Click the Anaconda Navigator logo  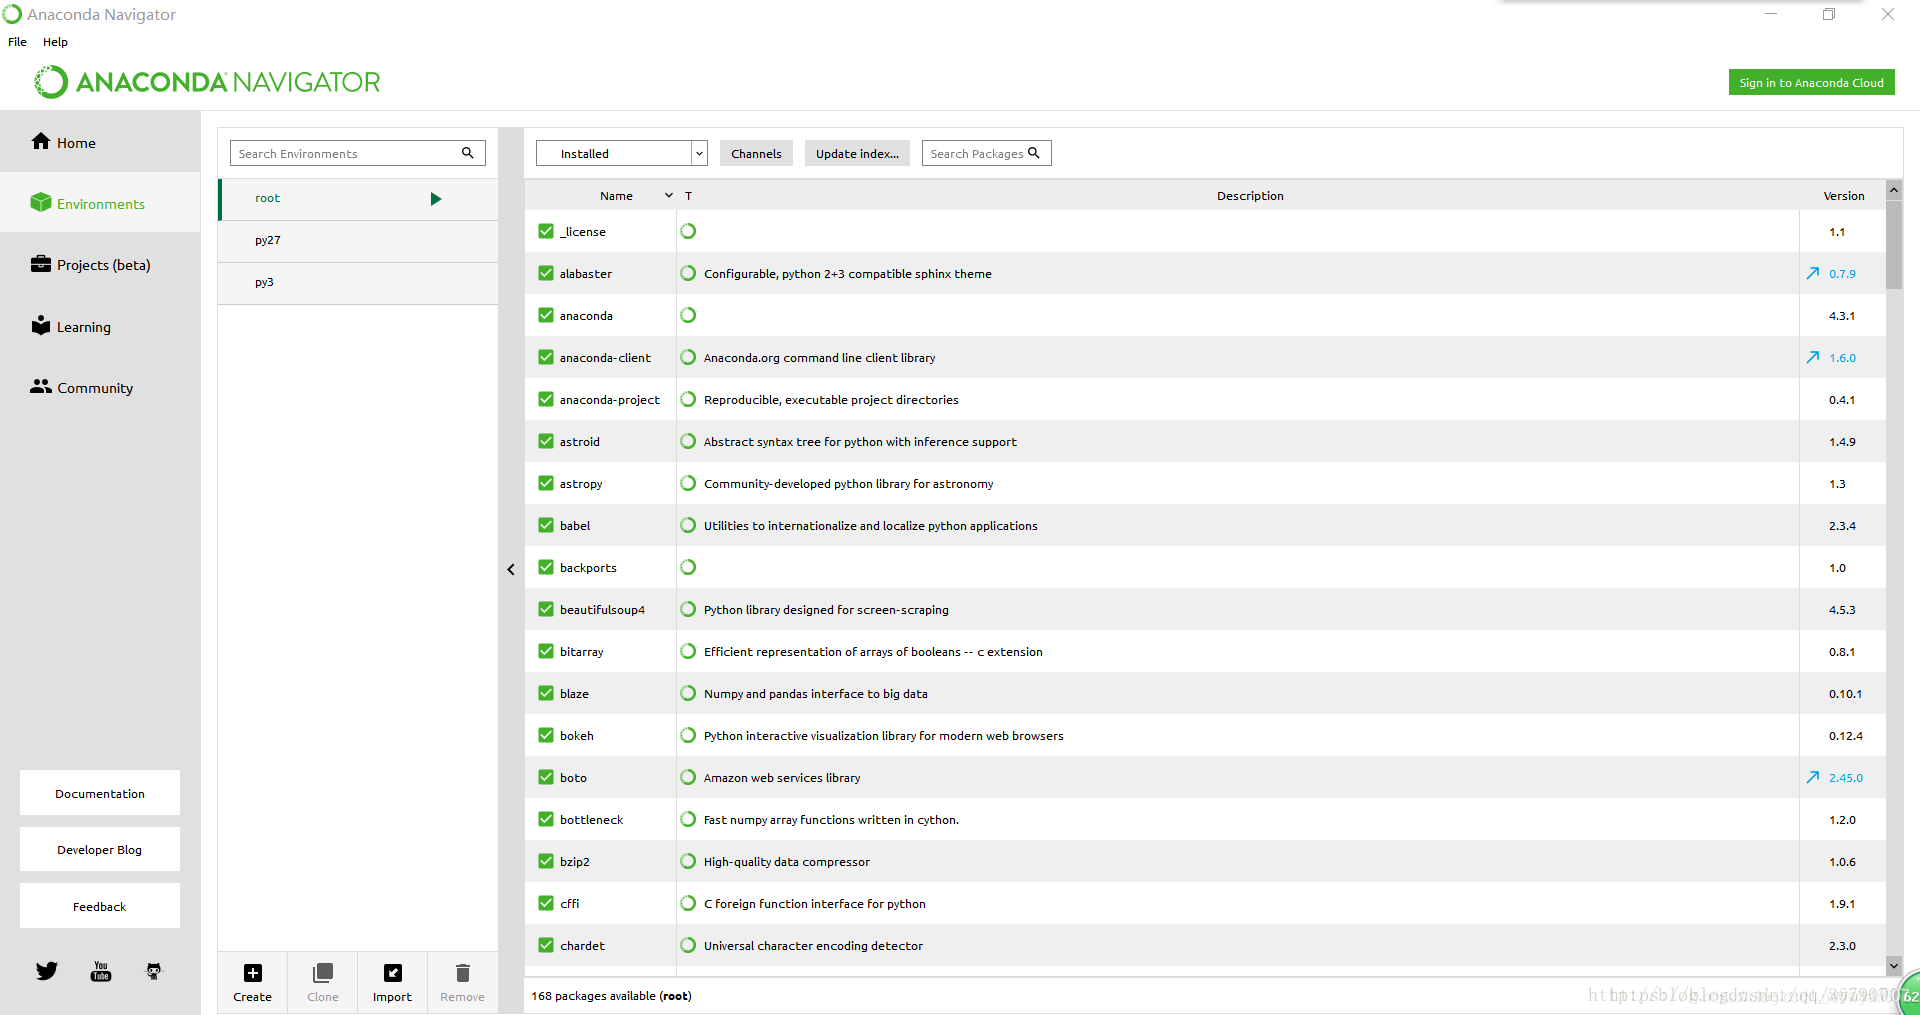[x=207, y=82]
